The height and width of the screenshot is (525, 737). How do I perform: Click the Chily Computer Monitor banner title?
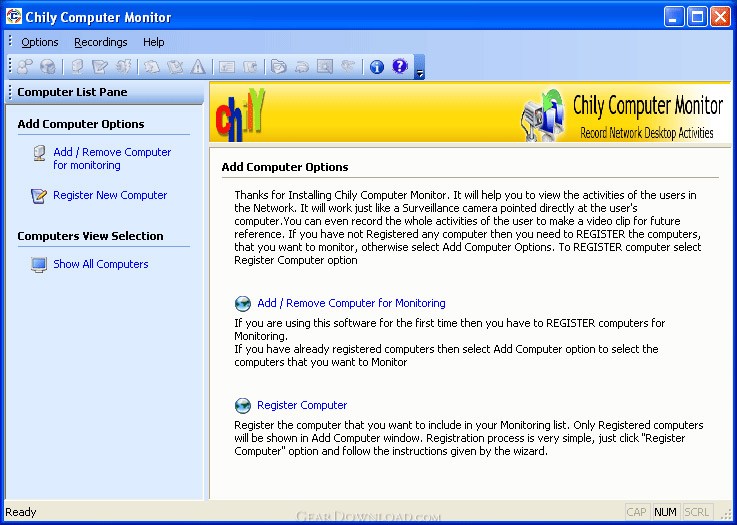click(648, 105)
